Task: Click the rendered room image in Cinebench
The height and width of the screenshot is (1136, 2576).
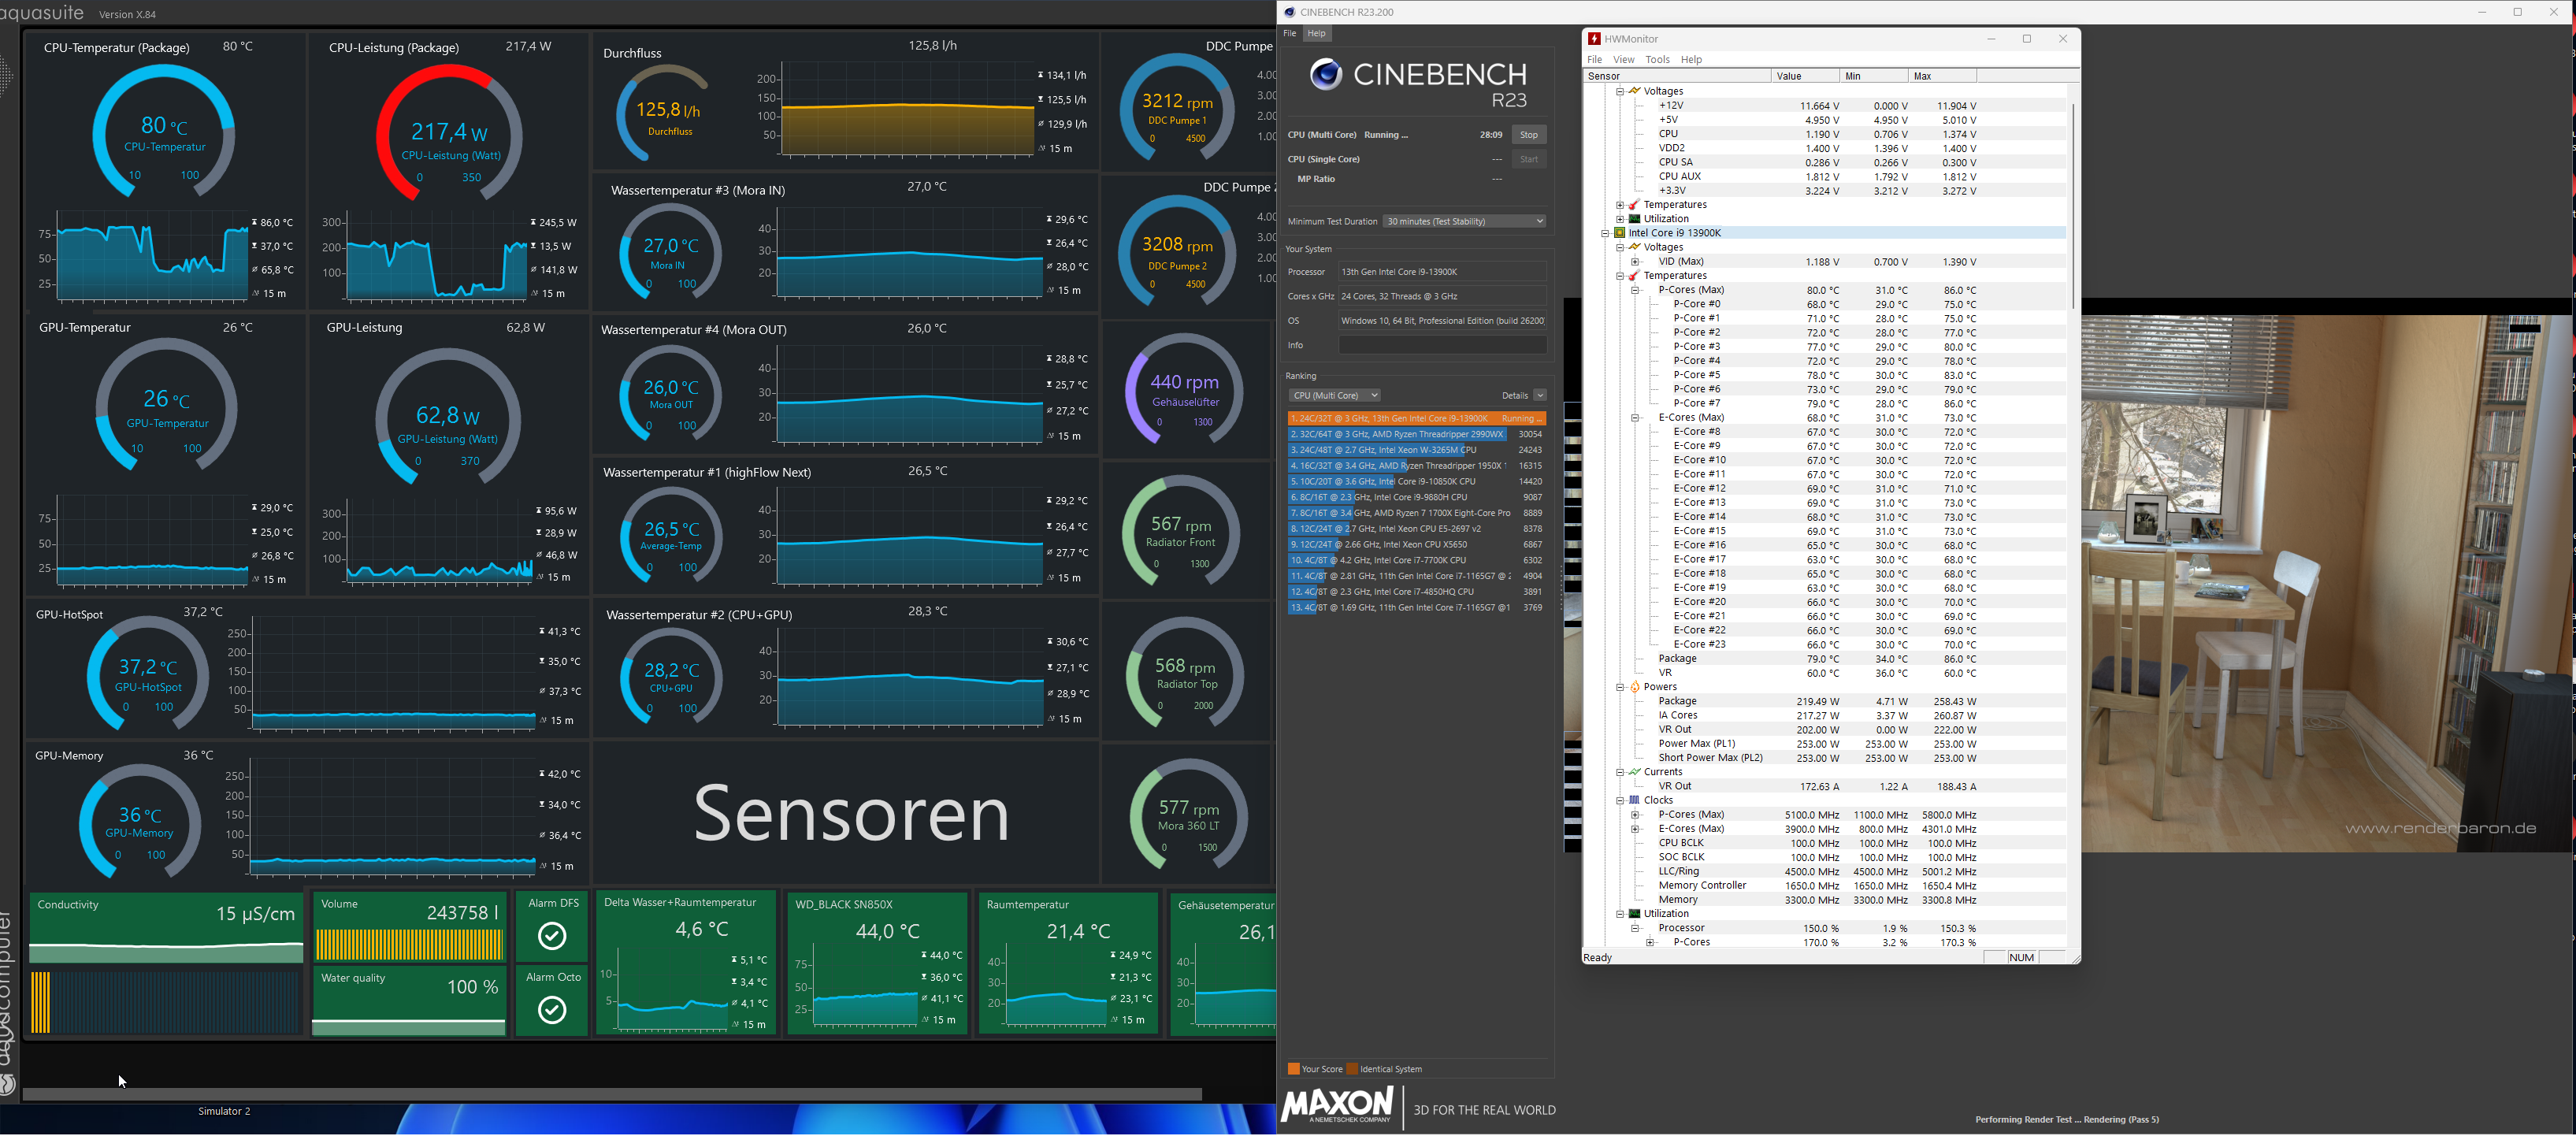Action: (2326, 584)
